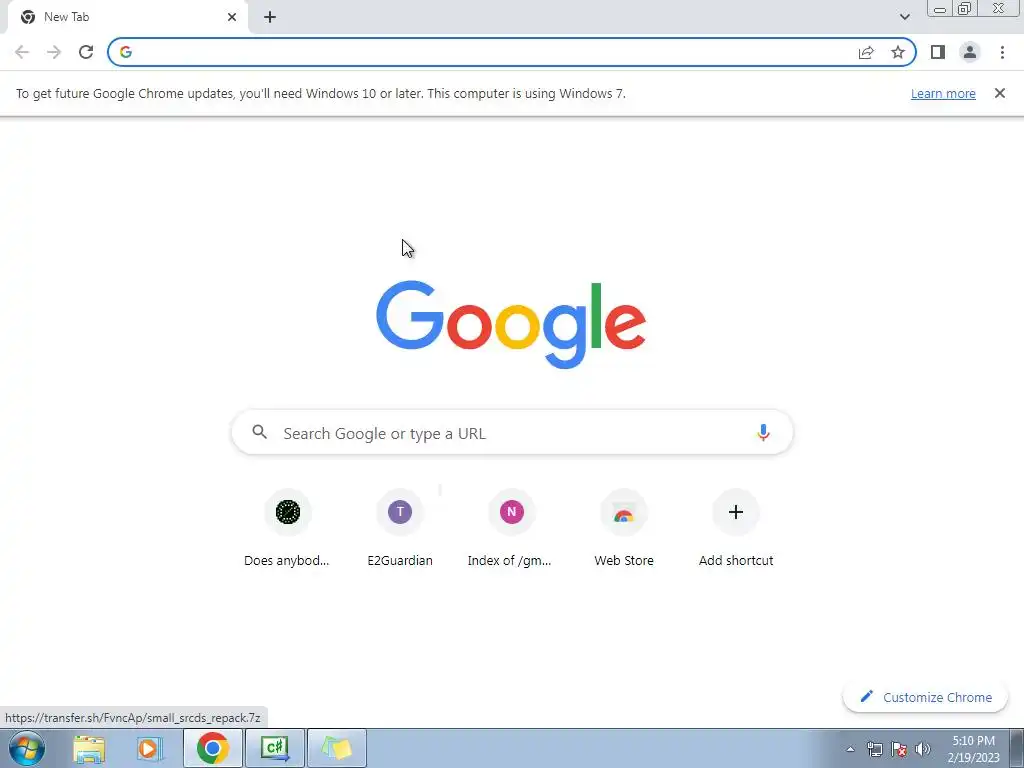Reload the current page
Viewport: 1024px width, 768px height.
86,52
